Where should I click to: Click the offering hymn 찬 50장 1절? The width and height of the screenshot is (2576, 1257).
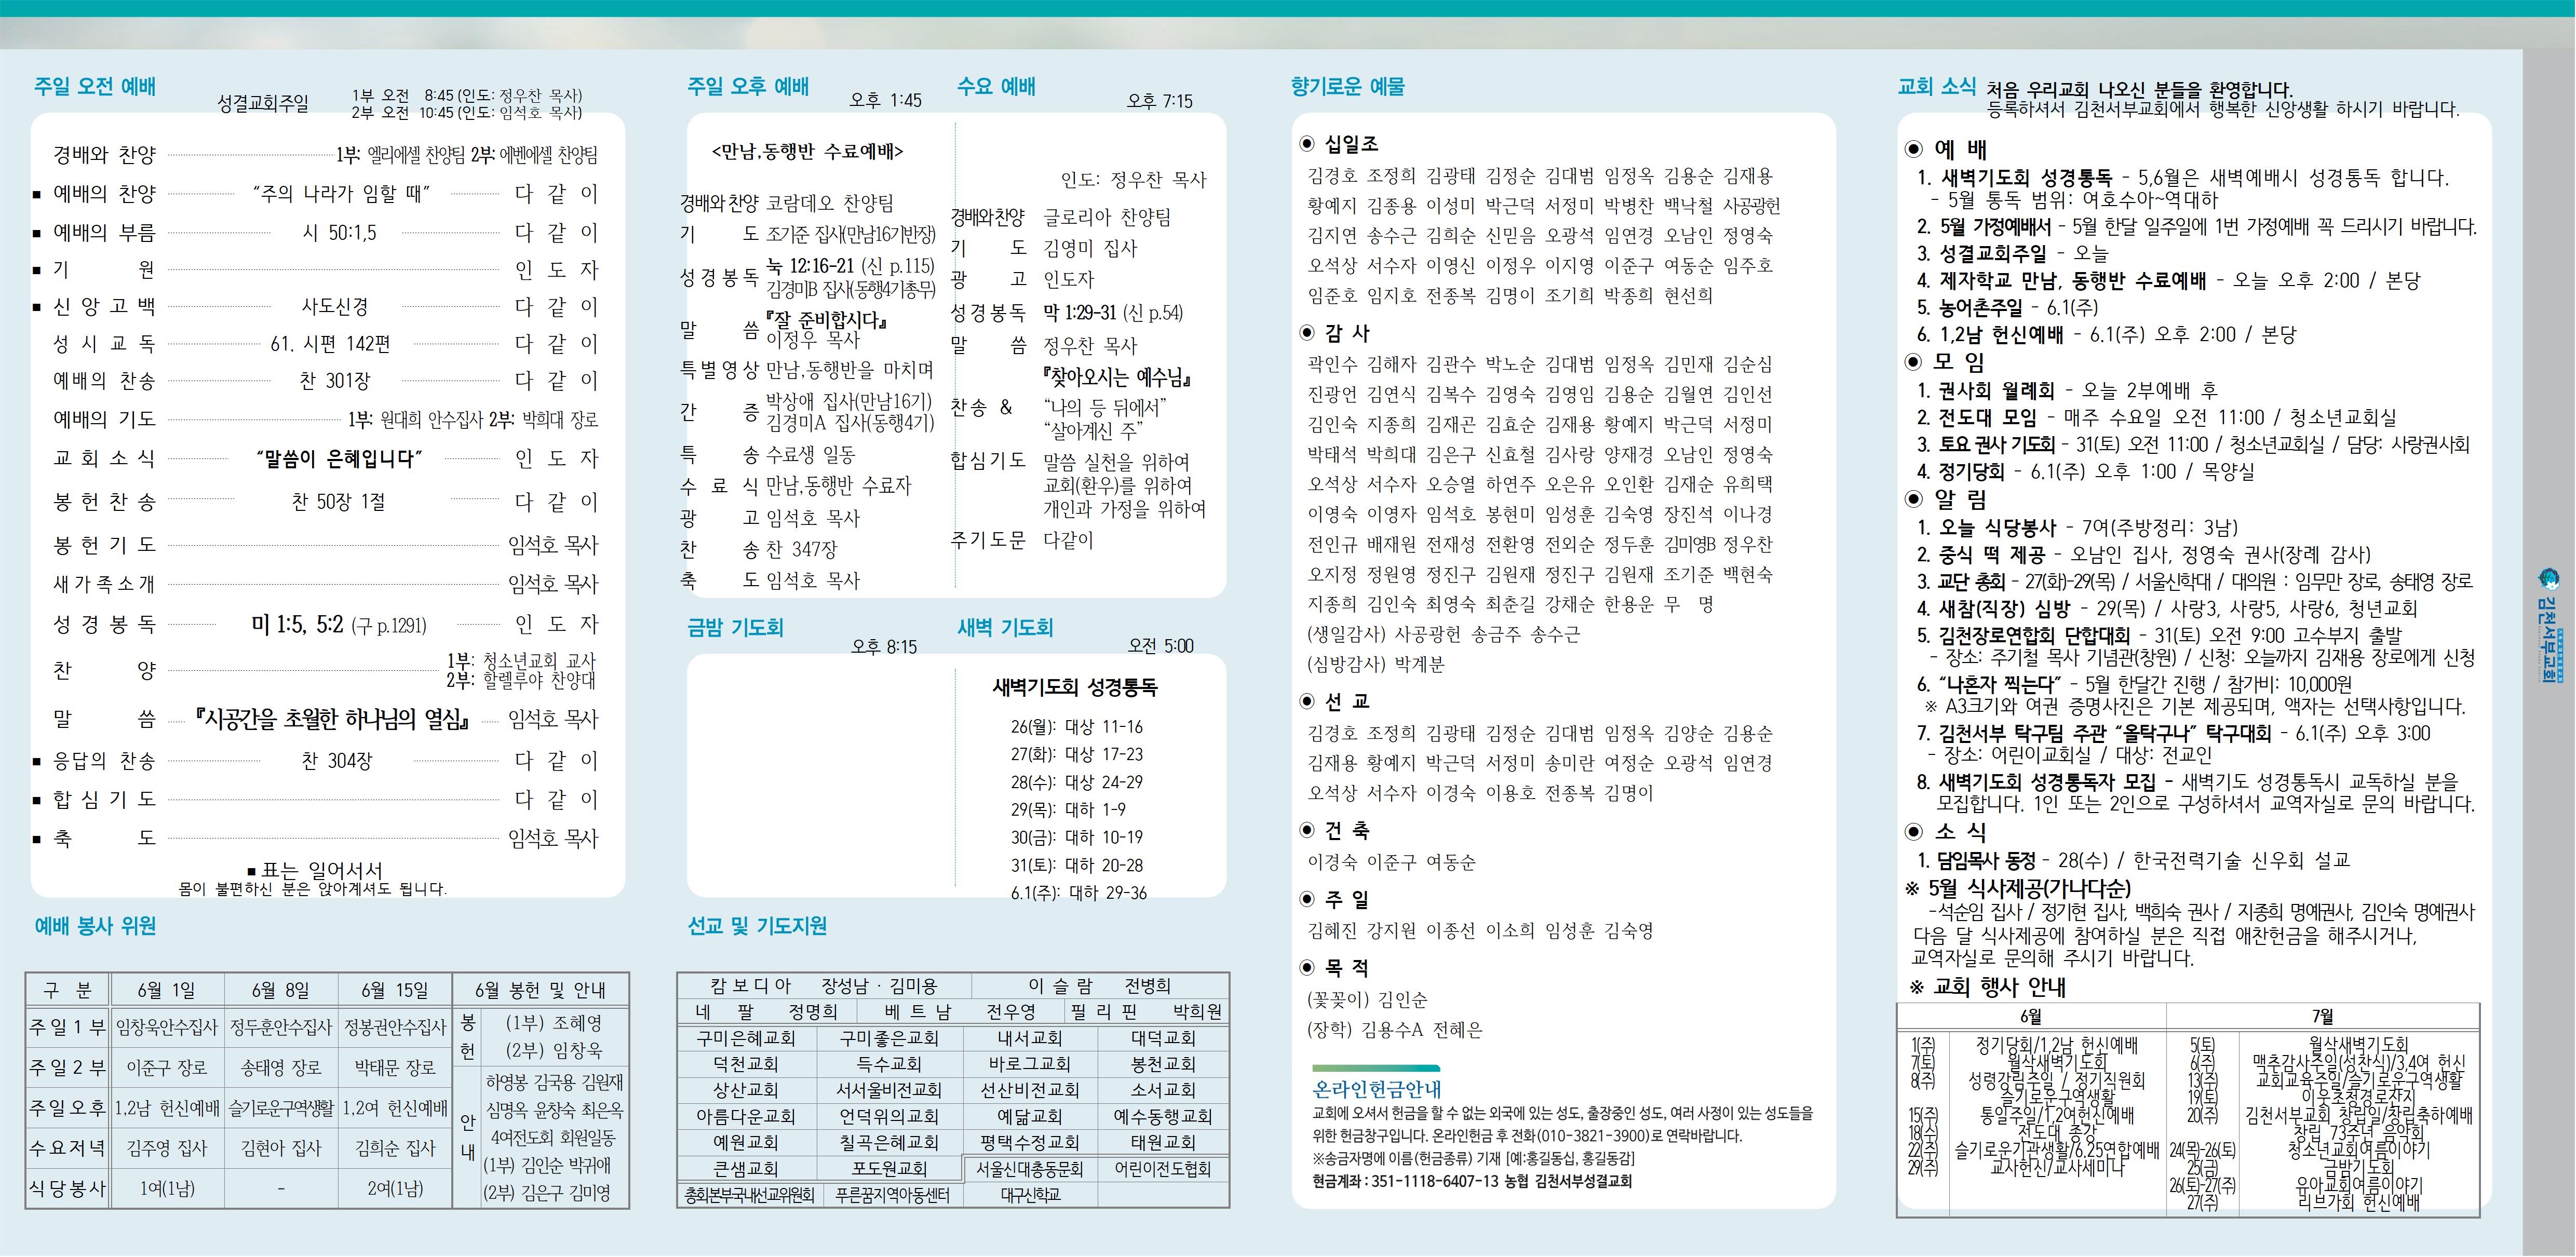(338, 502)
